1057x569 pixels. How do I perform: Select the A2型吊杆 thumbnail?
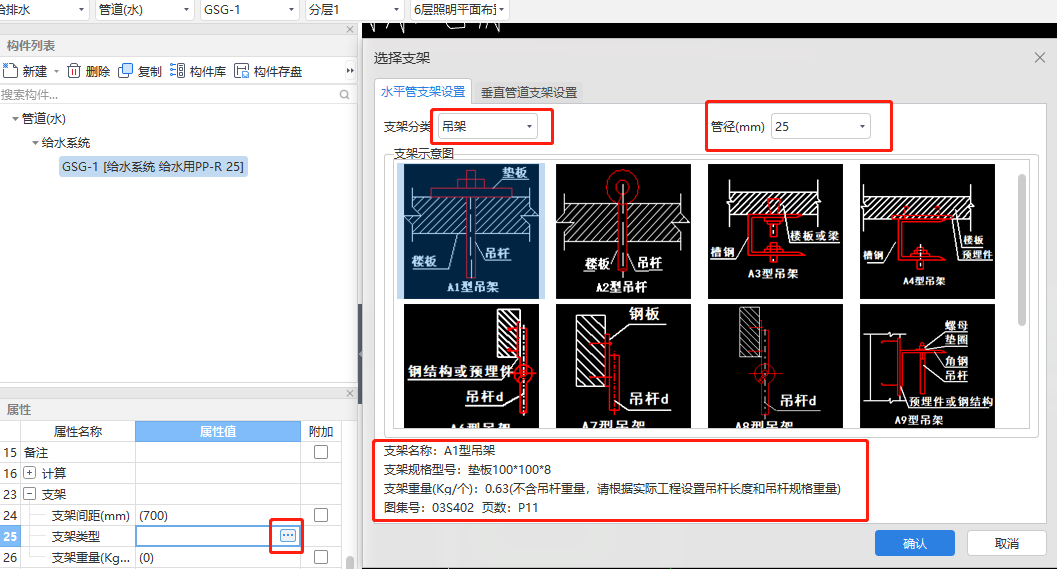[623, 231]
